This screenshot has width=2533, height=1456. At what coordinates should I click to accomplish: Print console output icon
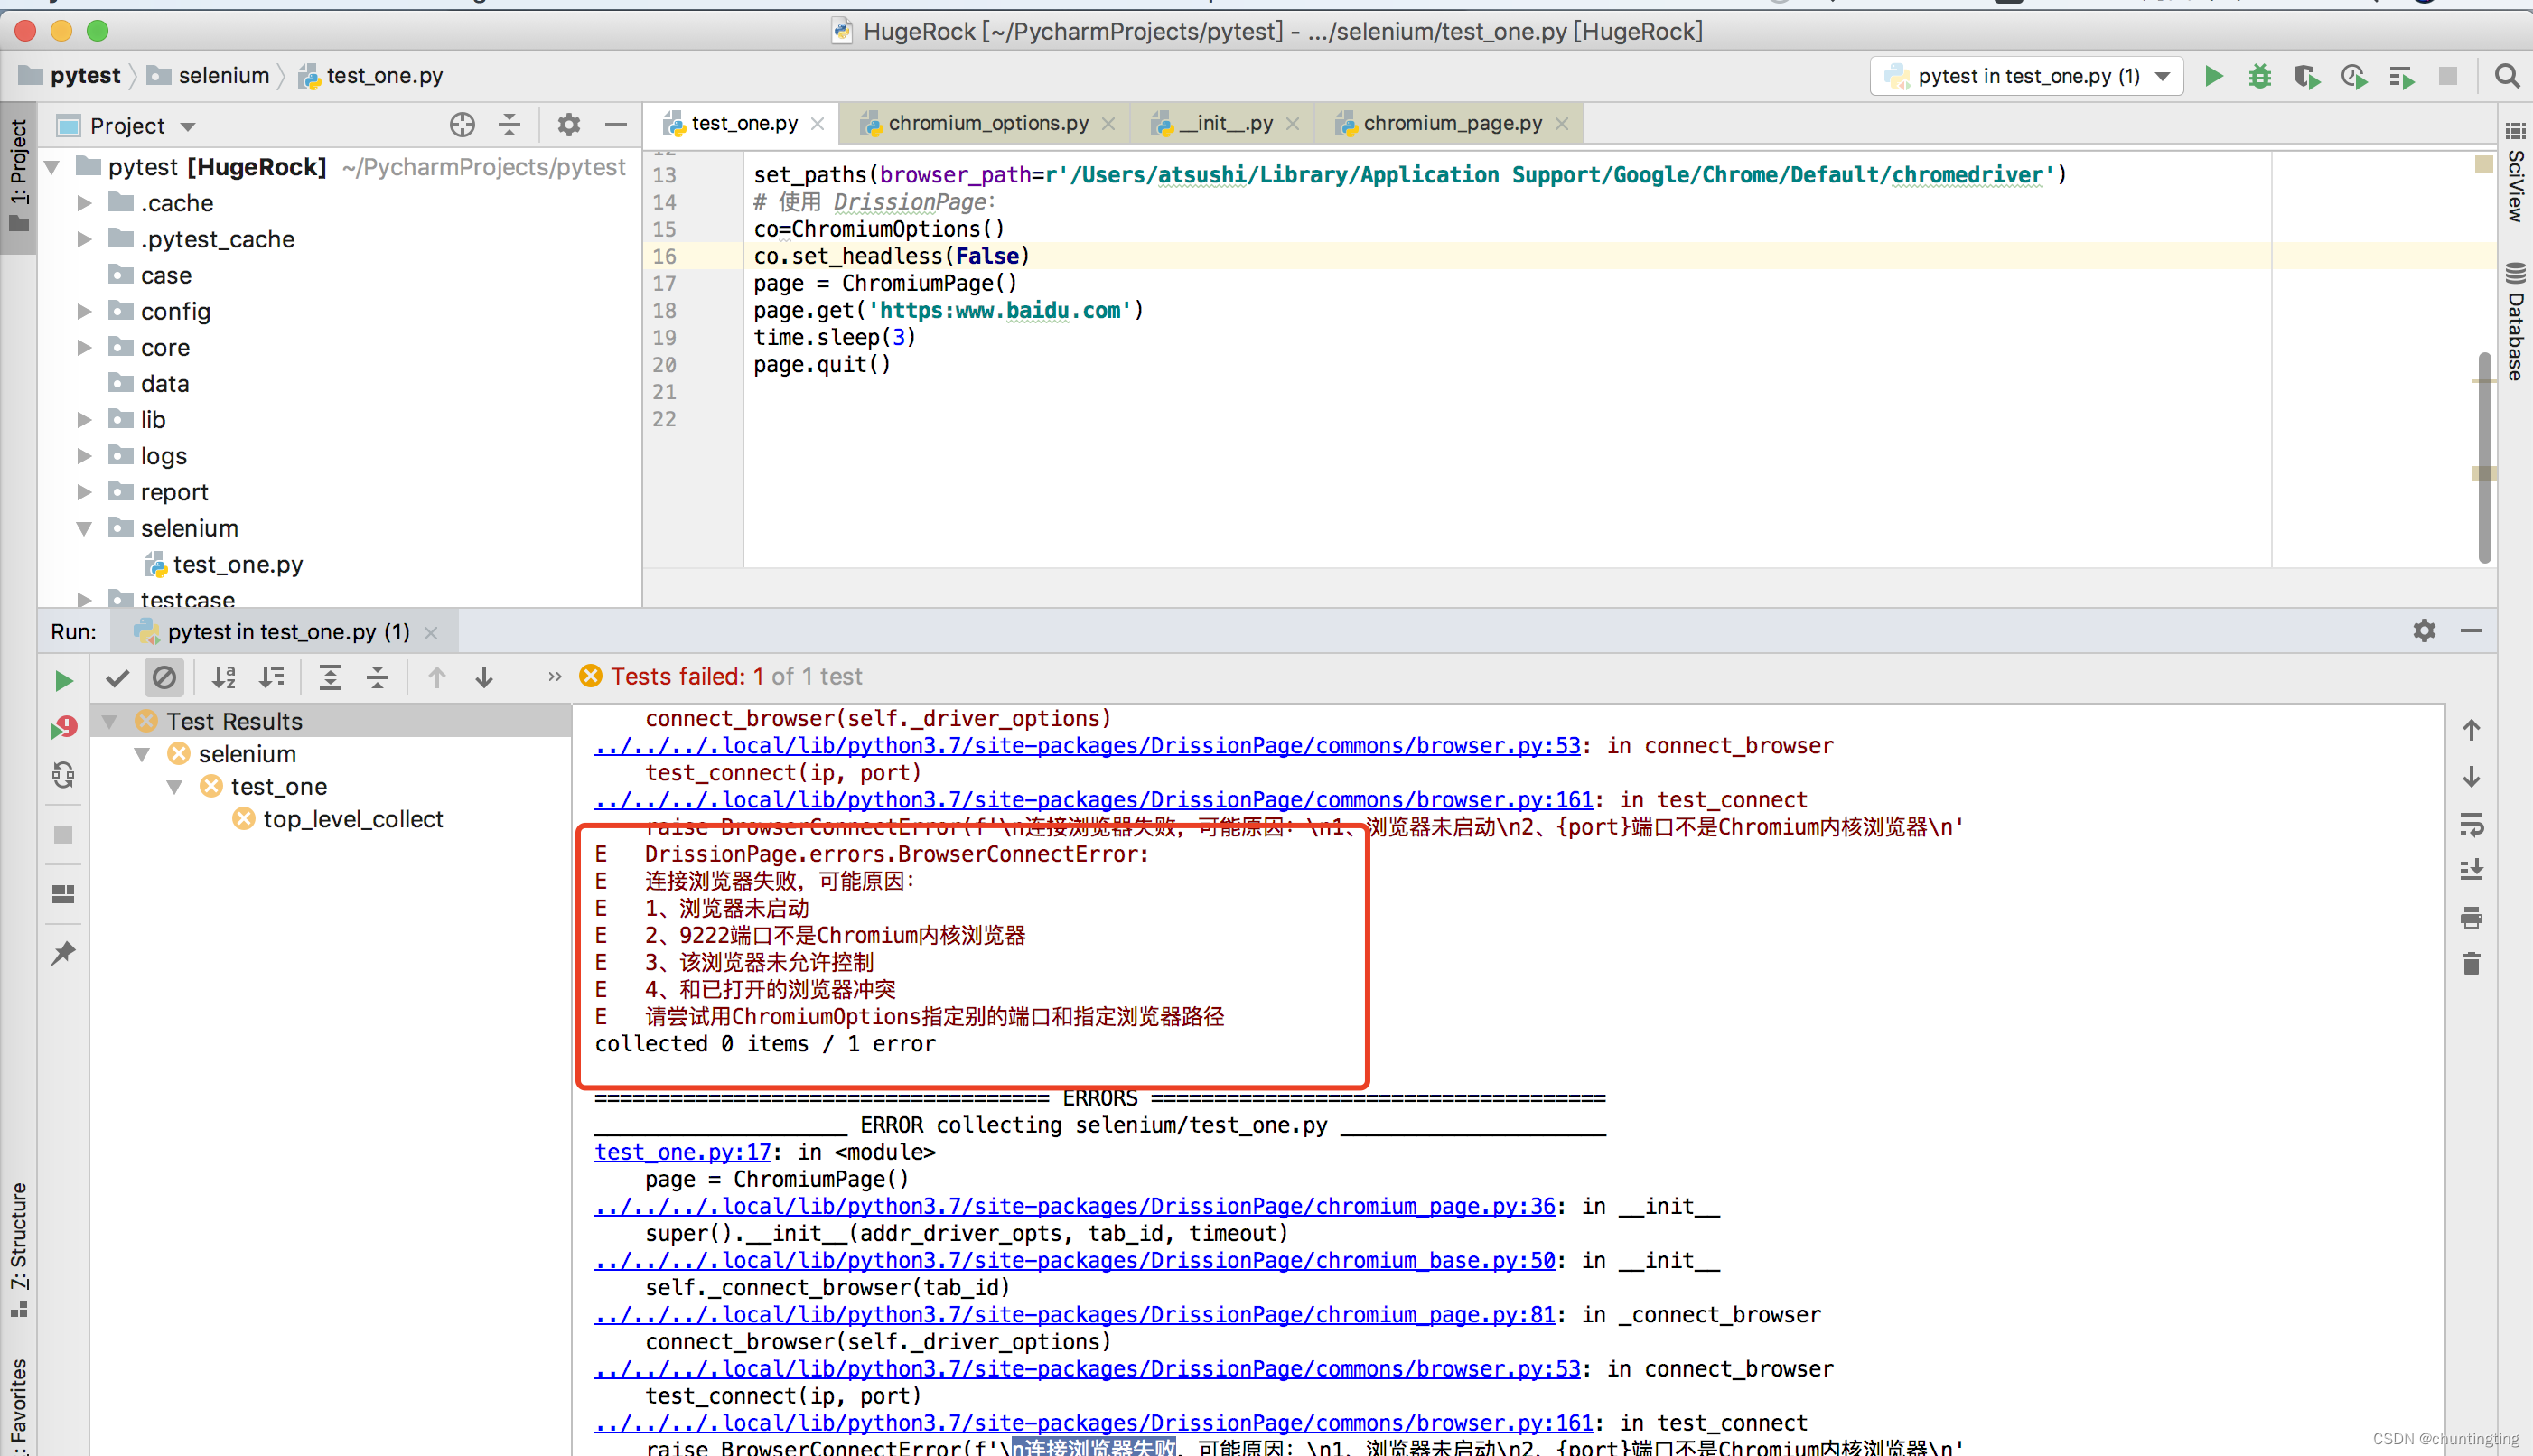coord(2471,917)
